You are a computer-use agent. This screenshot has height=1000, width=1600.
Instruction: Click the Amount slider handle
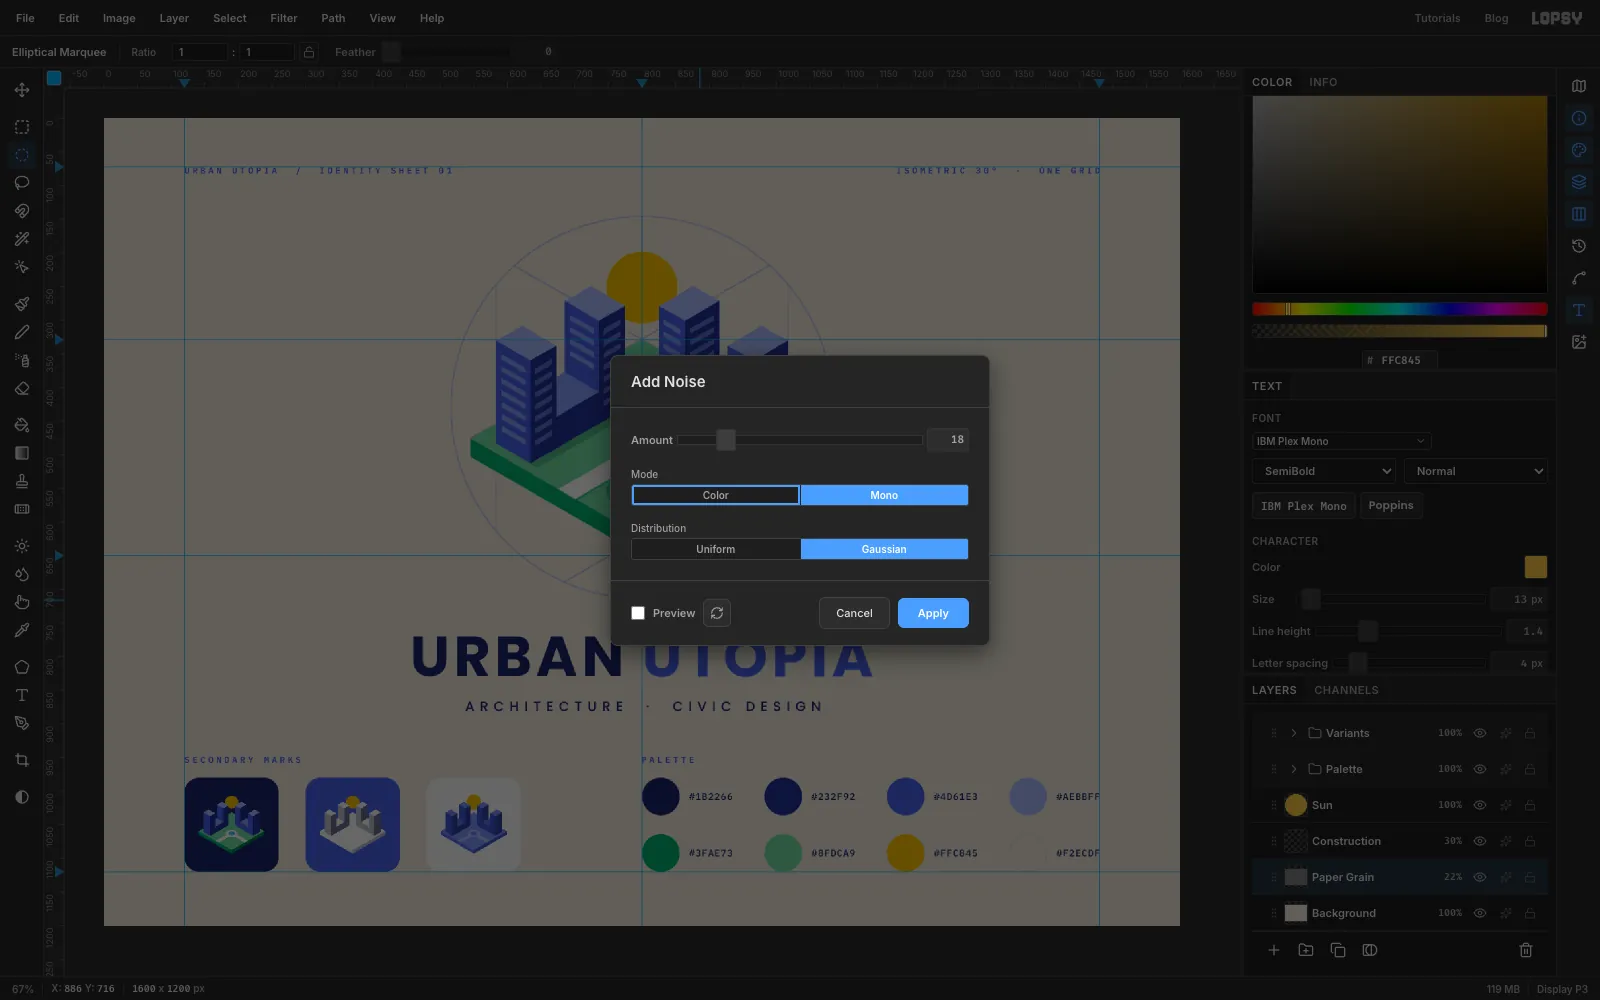click(726, 440)
